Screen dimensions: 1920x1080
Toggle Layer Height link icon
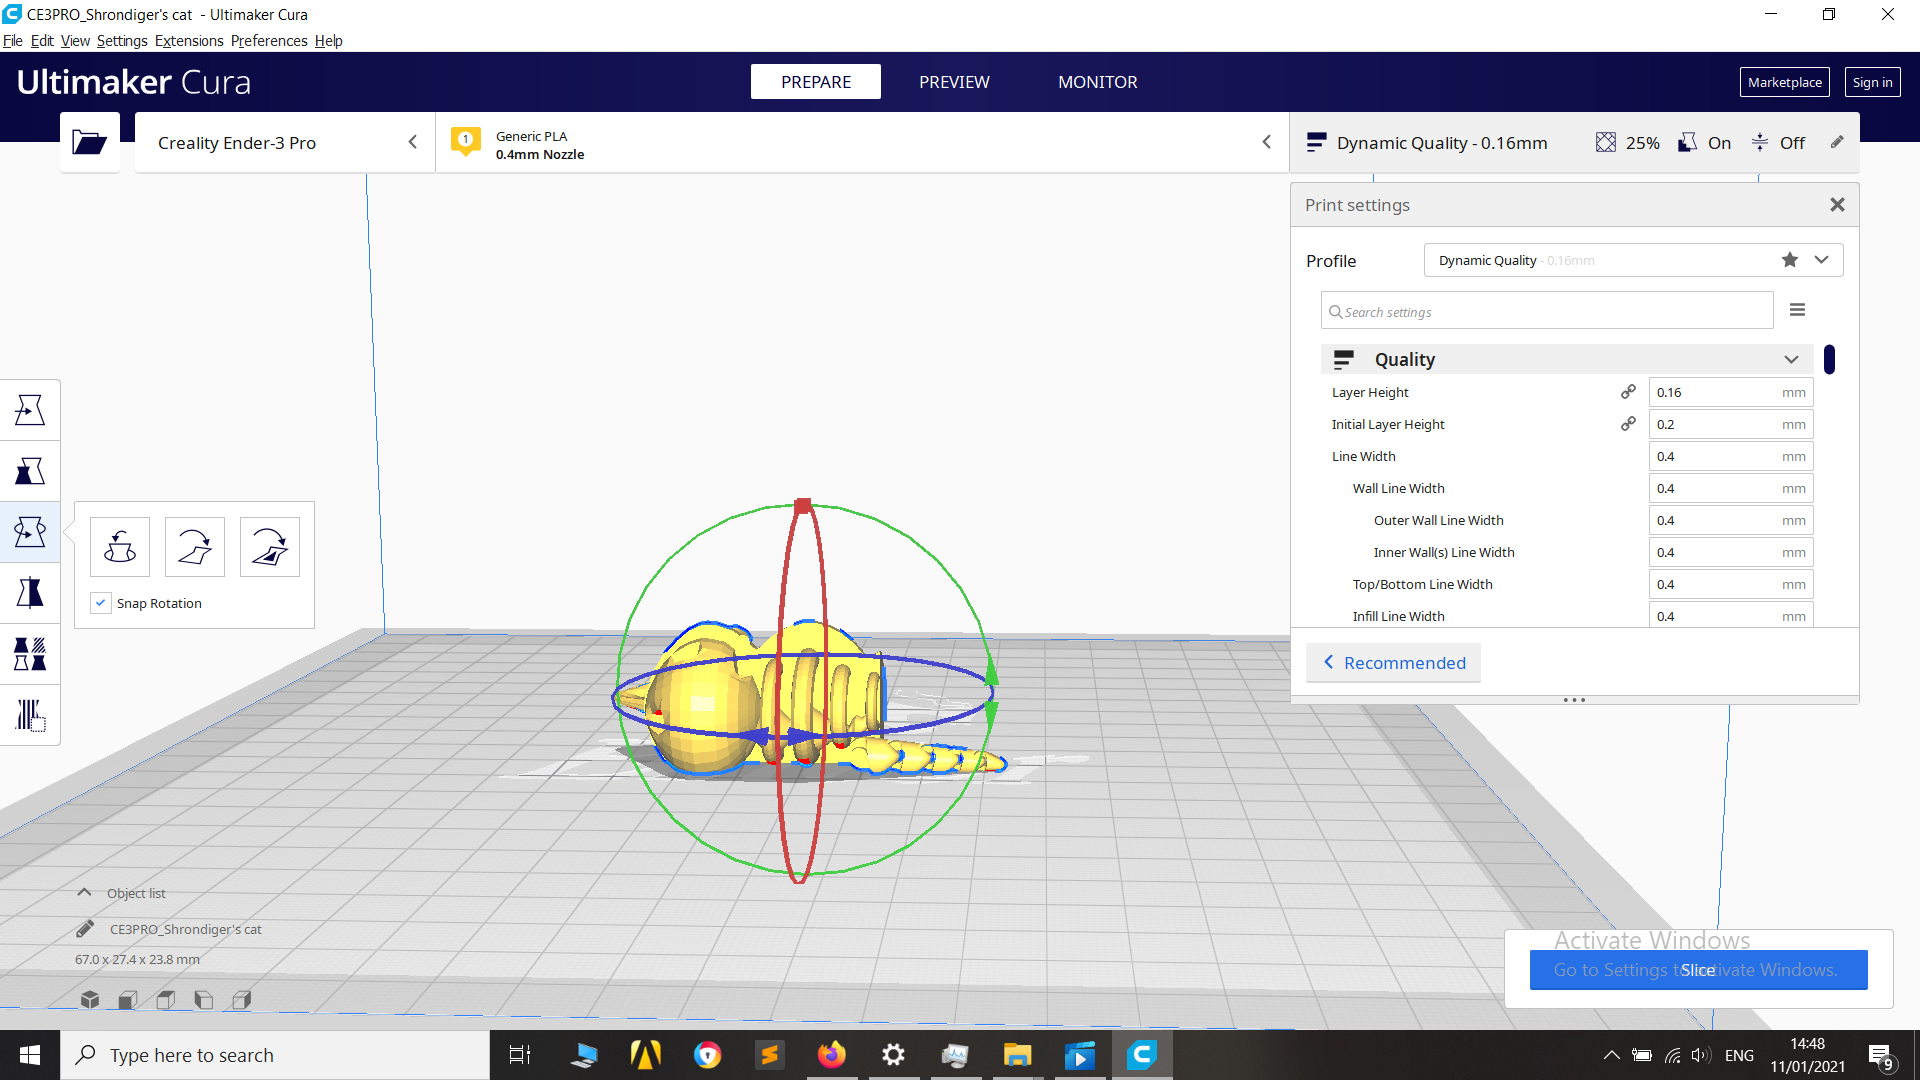coord(1628,392)
